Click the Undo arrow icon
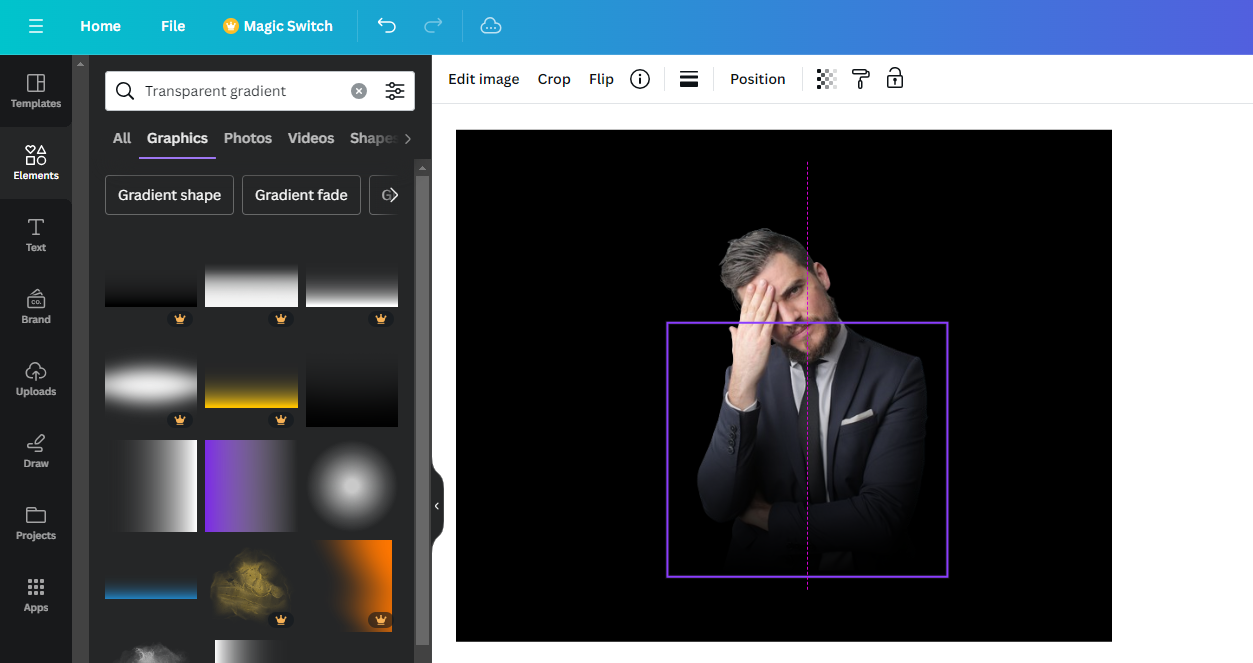The height and width of the screenshot is (663, 1253). pos(387,26)
